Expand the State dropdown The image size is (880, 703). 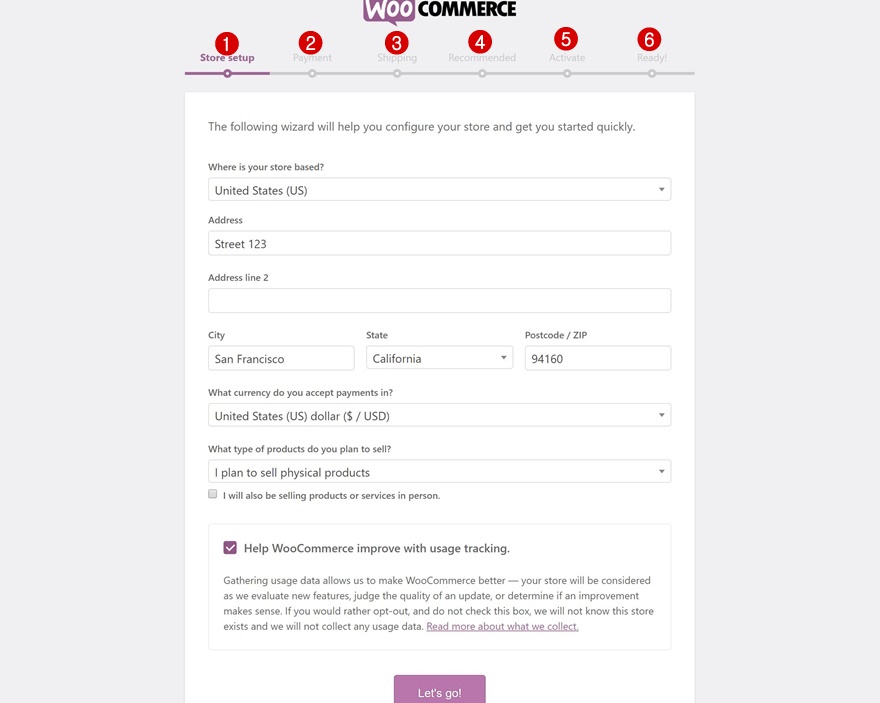click(x=439, y=358)
